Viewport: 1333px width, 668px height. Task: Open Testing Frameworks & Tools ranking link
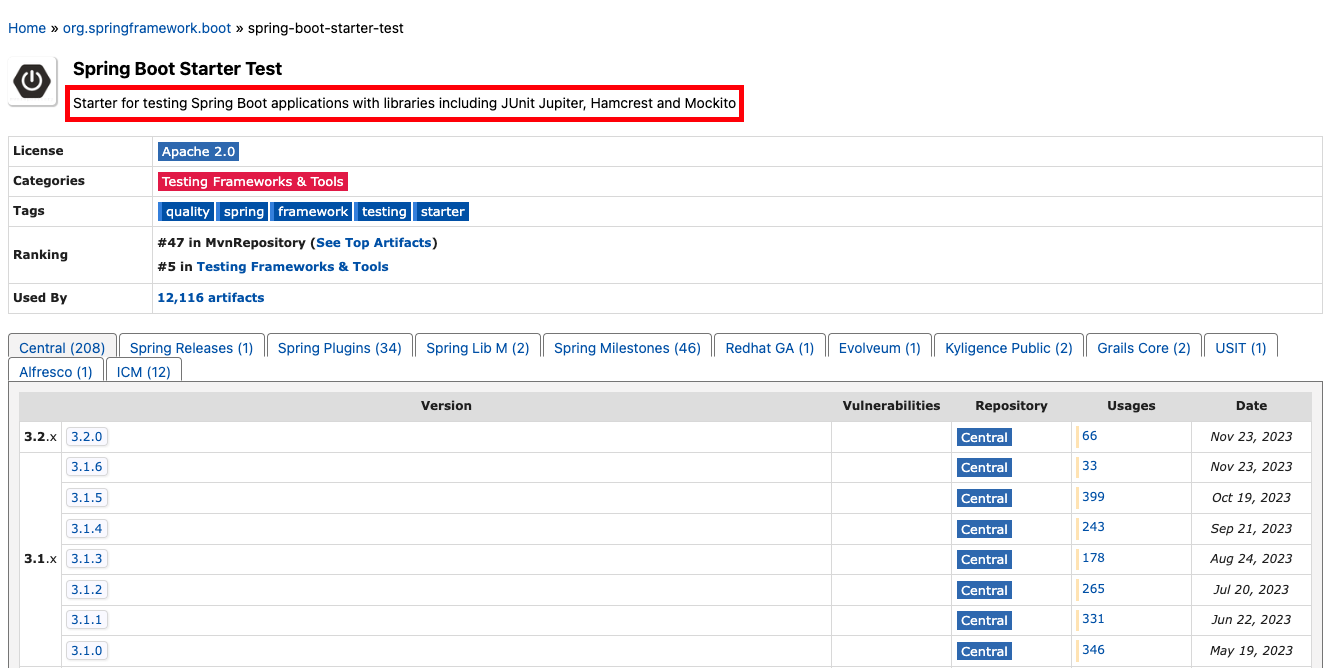292,267
